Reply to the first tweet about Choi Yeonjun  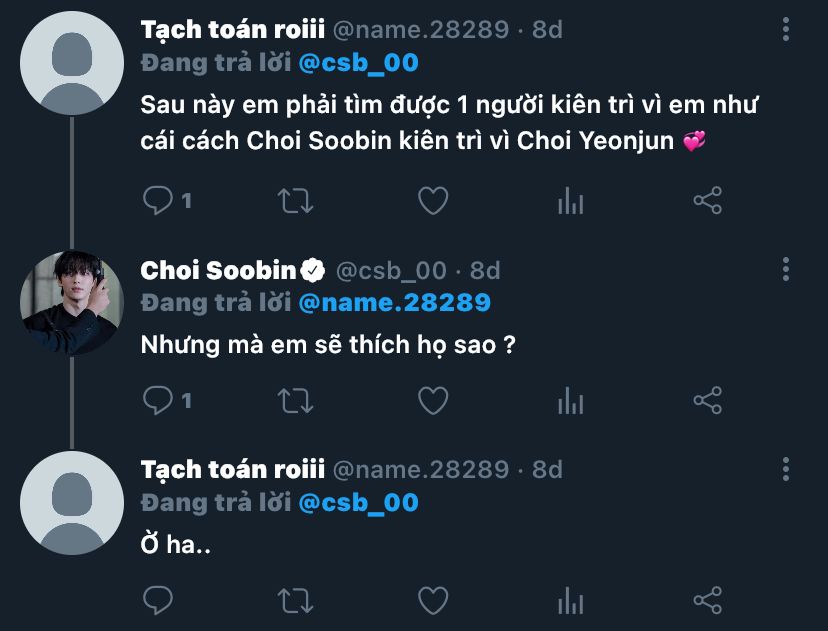pos(159,201)
